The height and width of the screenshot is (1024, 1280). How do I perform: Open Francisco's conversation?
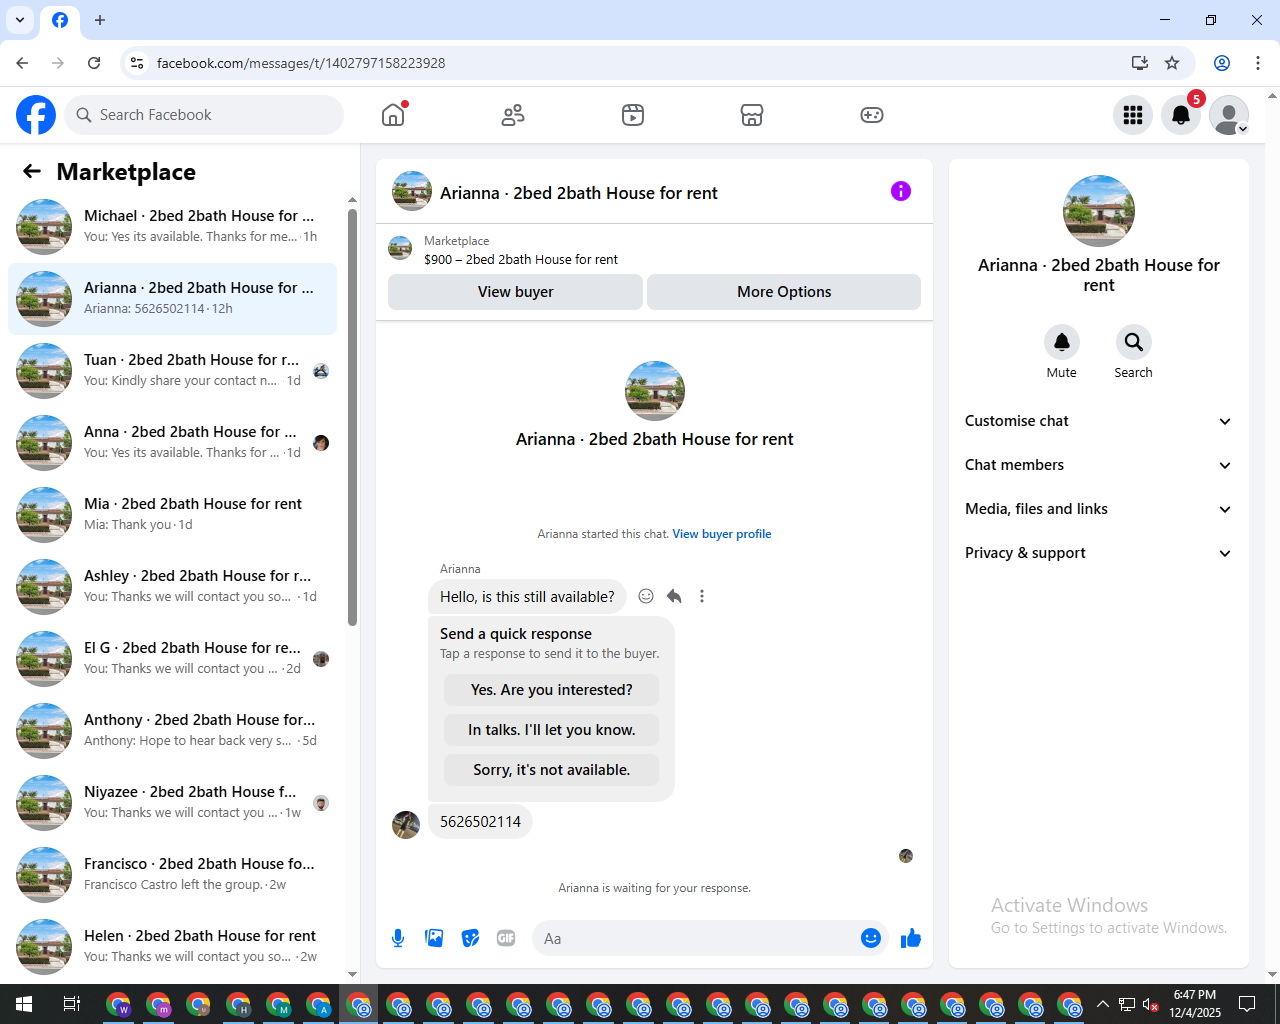click(172, 875)
